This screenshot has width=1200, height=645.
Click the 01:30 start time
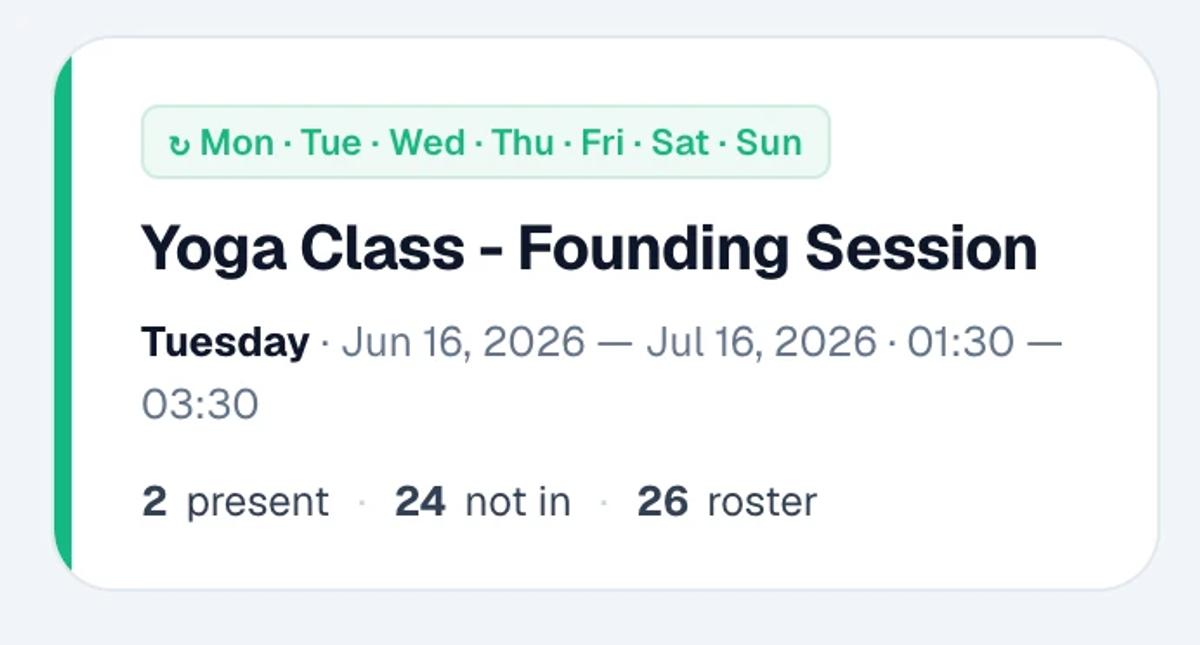click(960, 343)
